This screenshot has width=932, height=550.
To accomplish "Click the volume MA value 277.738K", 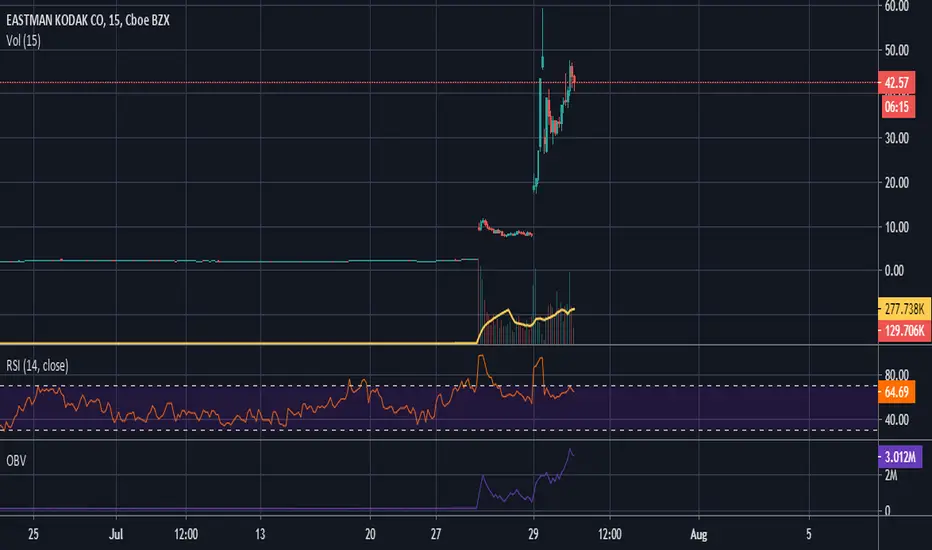I will 904,309.
